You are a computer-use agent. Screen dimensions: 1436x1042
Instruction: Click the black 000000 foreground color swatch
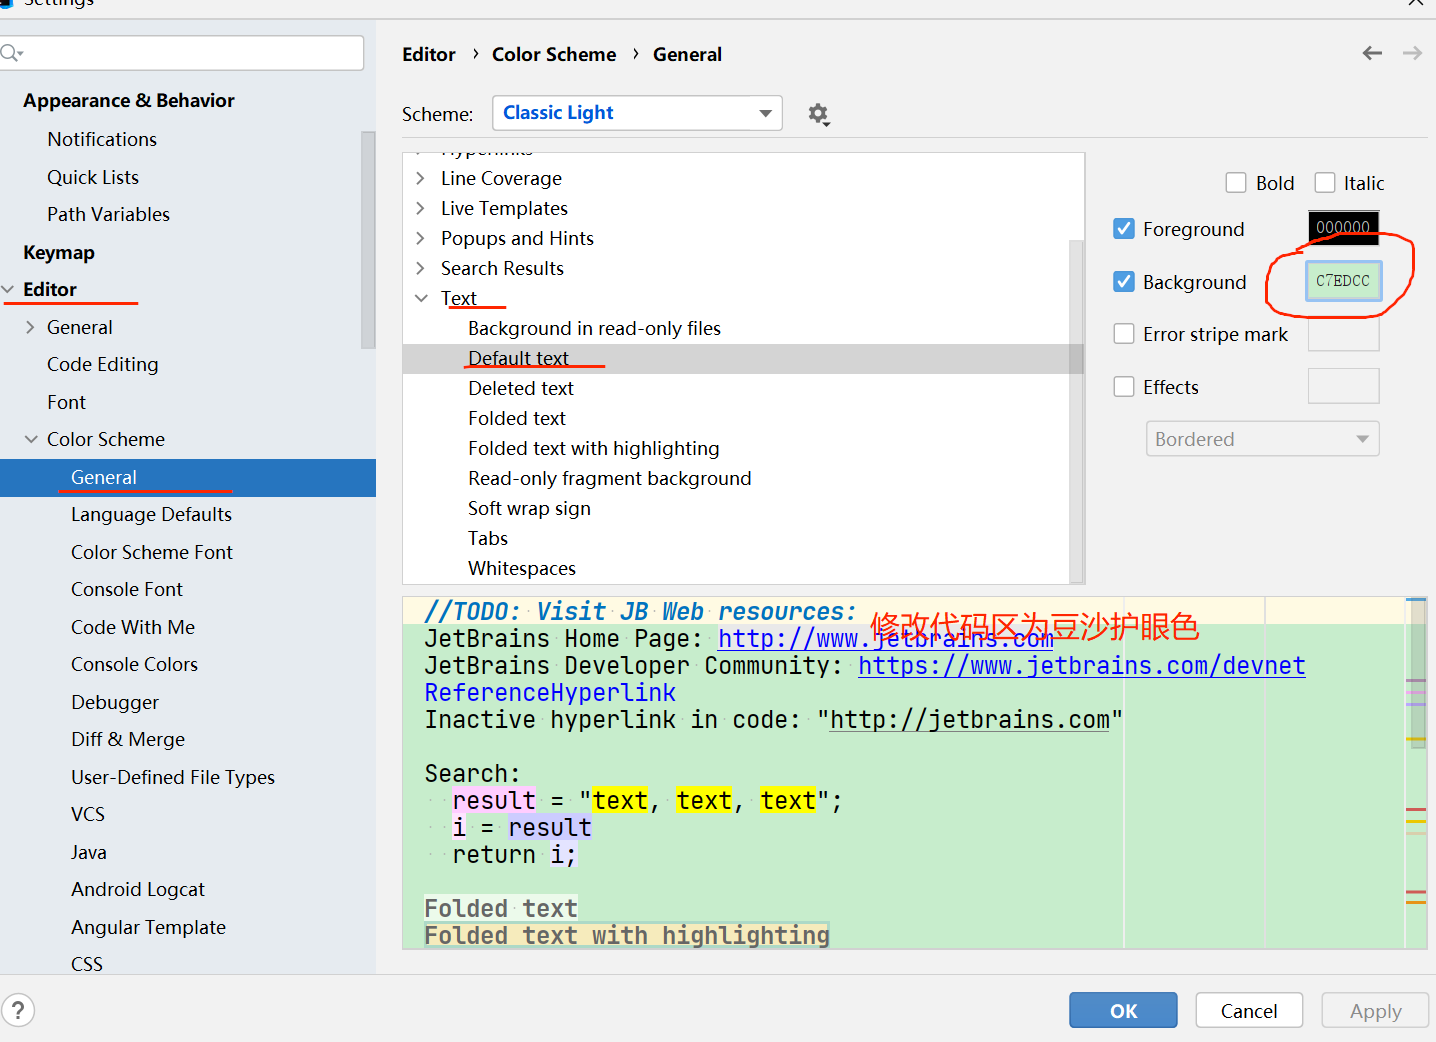coord(1343,227)
